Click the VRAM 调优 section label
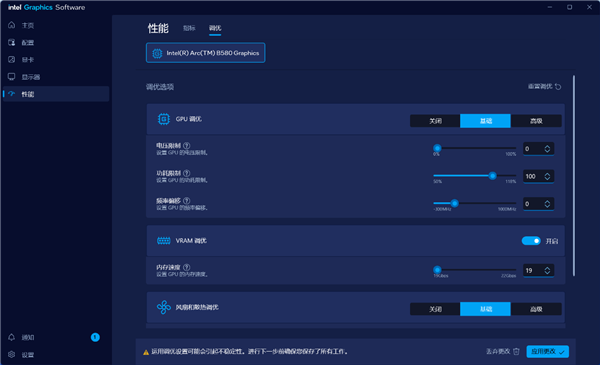Viewport: 600px width, 365px height. click(191, 241)
